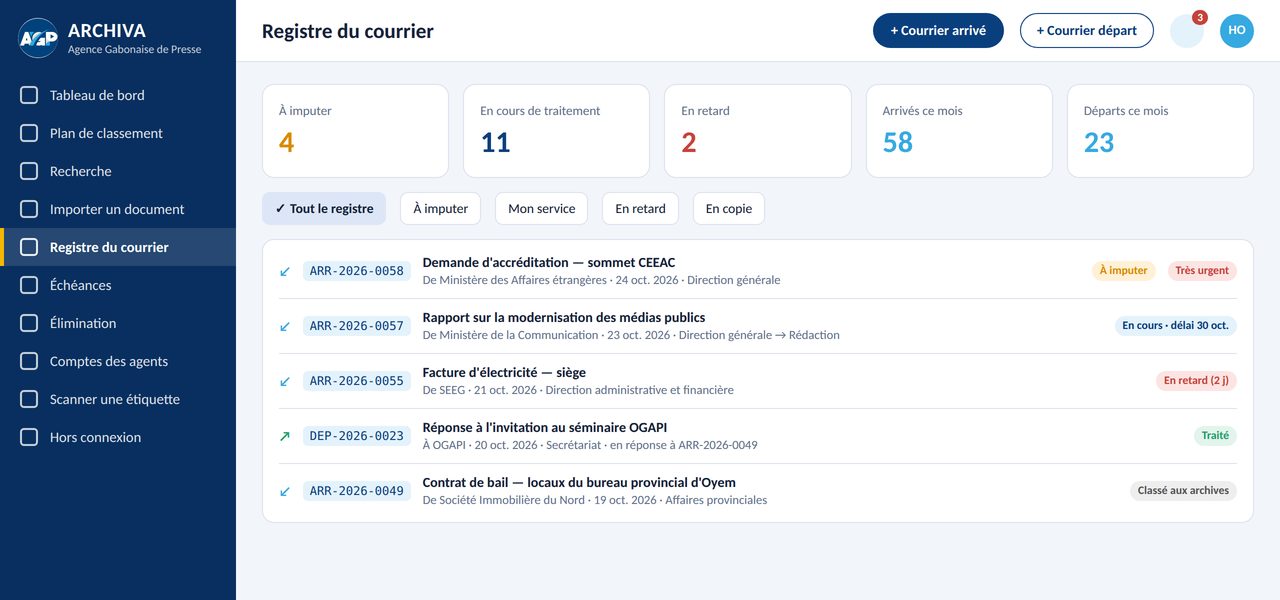Image resolution: width=1280 pixels, height=600 pixels.
Task: Open the À imputer stat card
Action: tap(355, 131)
